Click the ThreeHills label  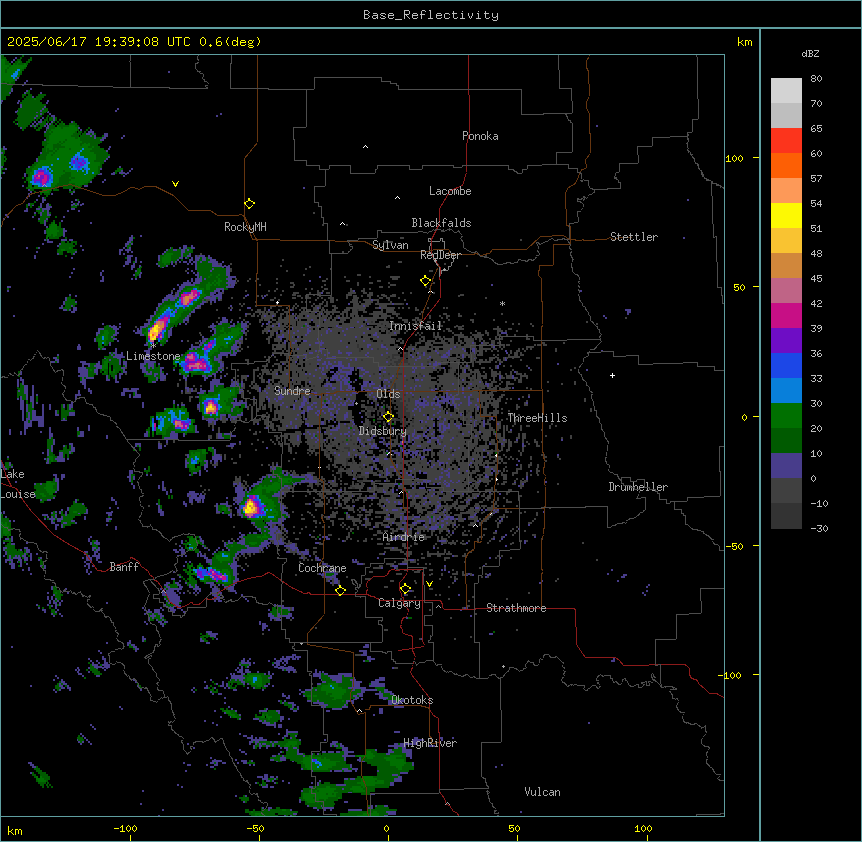pyautogui.click(x=537, y=418)
